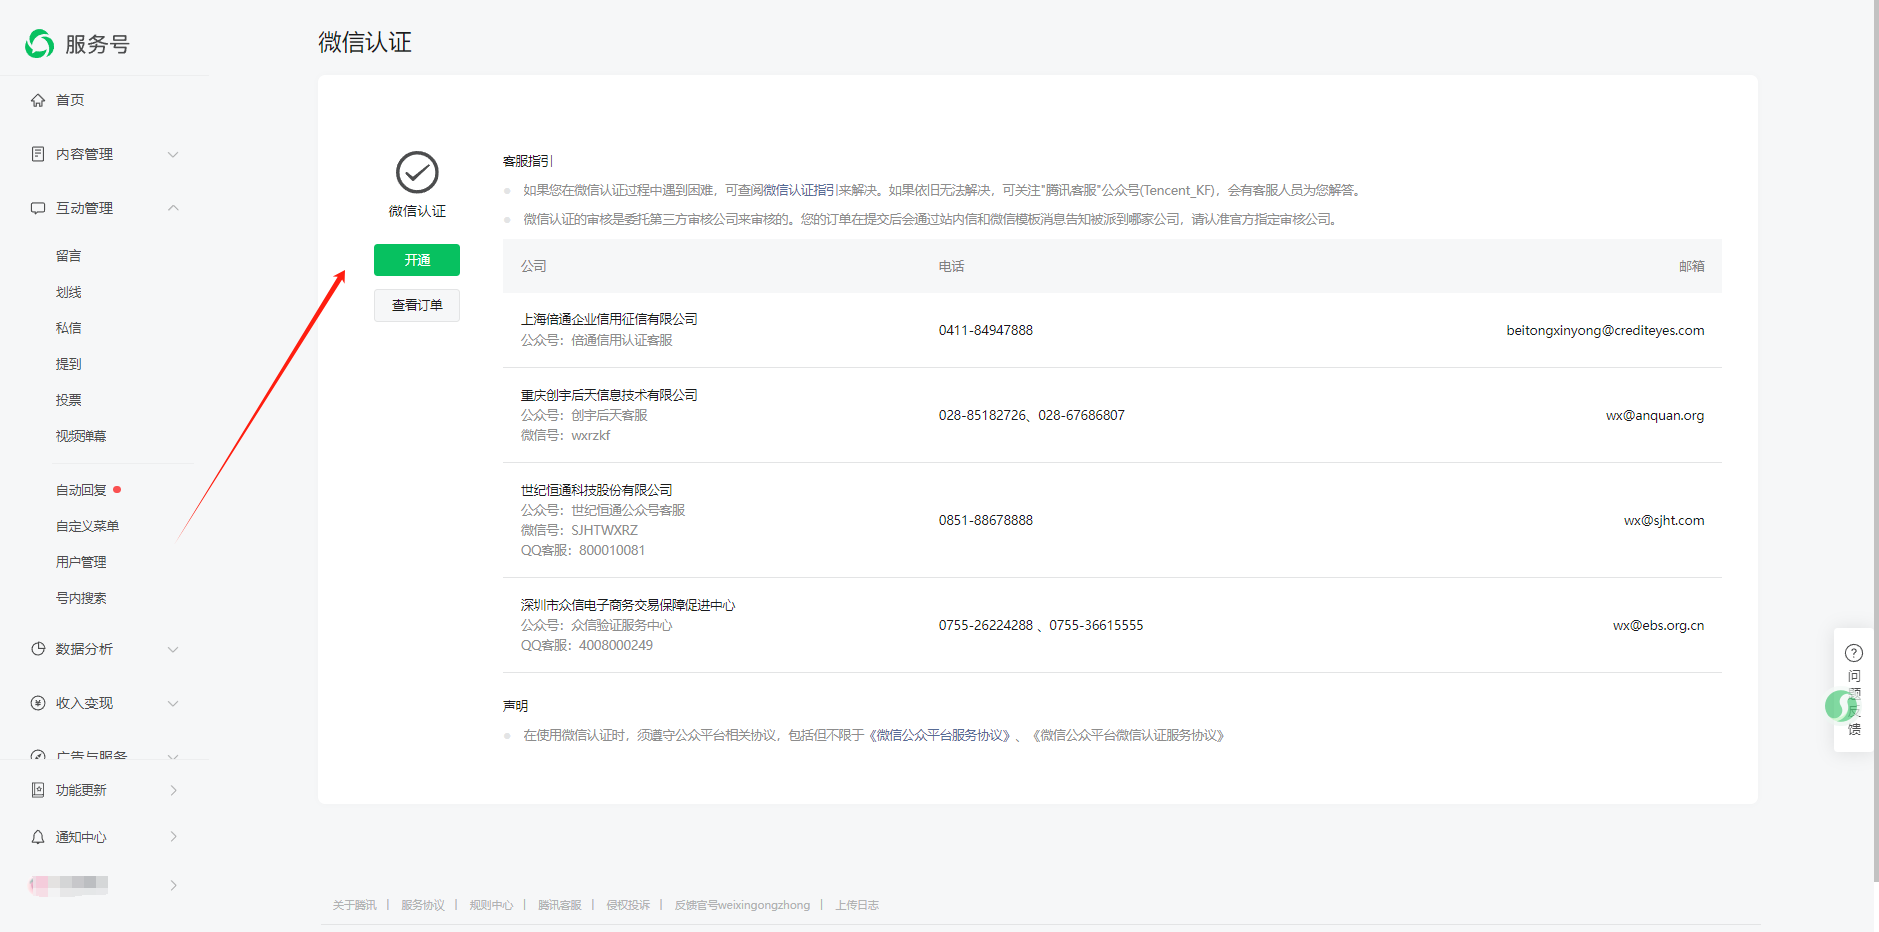Click the home icon beside 首页
The image size is (1879, 932).
(x=38, y=100)
